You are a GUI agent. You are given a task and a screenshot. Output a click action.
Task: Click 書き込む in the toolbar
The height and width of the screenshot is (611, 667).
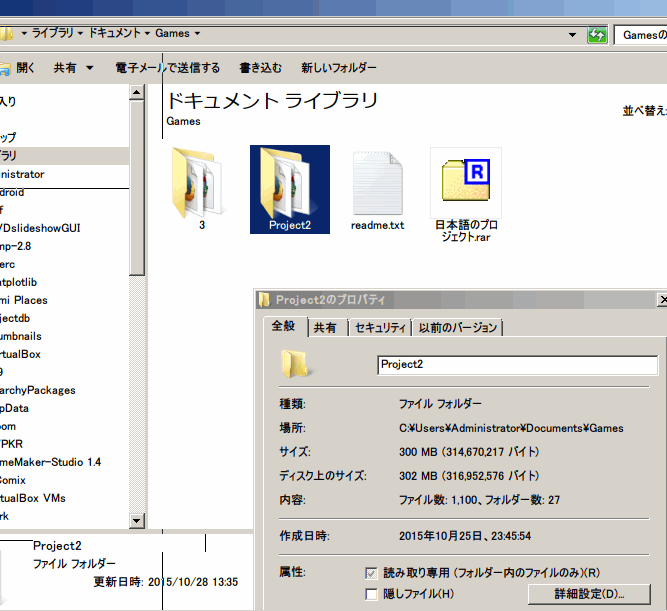pyautogui.click(x=261, y=68)
